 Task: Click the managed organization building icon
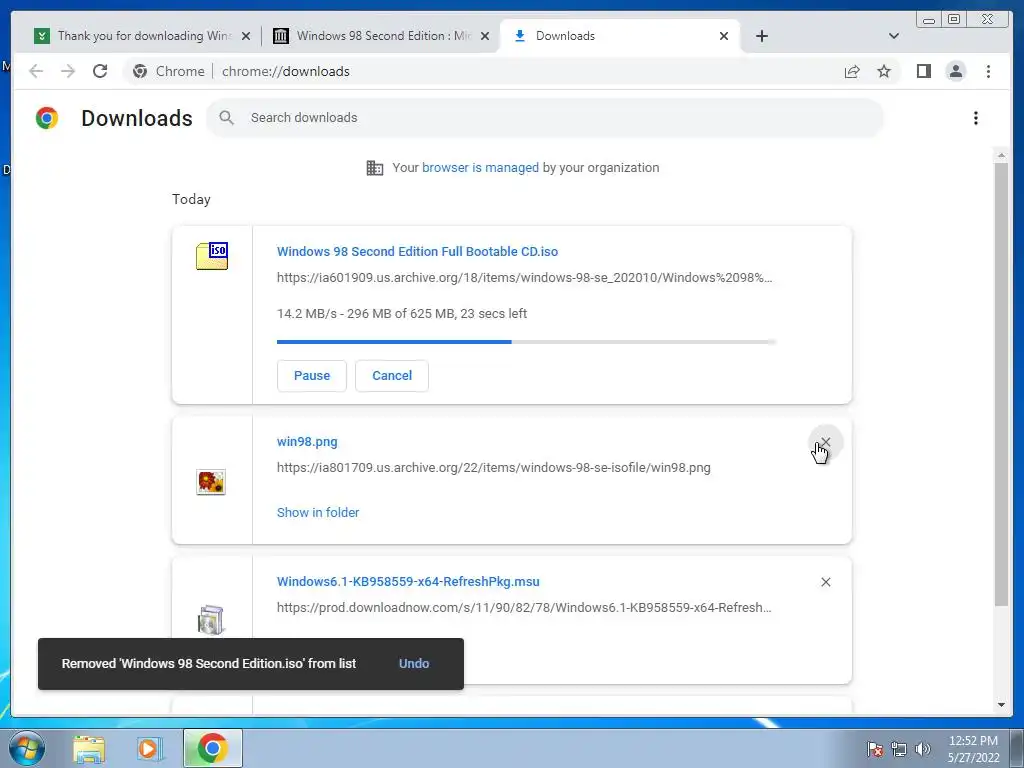375,168
